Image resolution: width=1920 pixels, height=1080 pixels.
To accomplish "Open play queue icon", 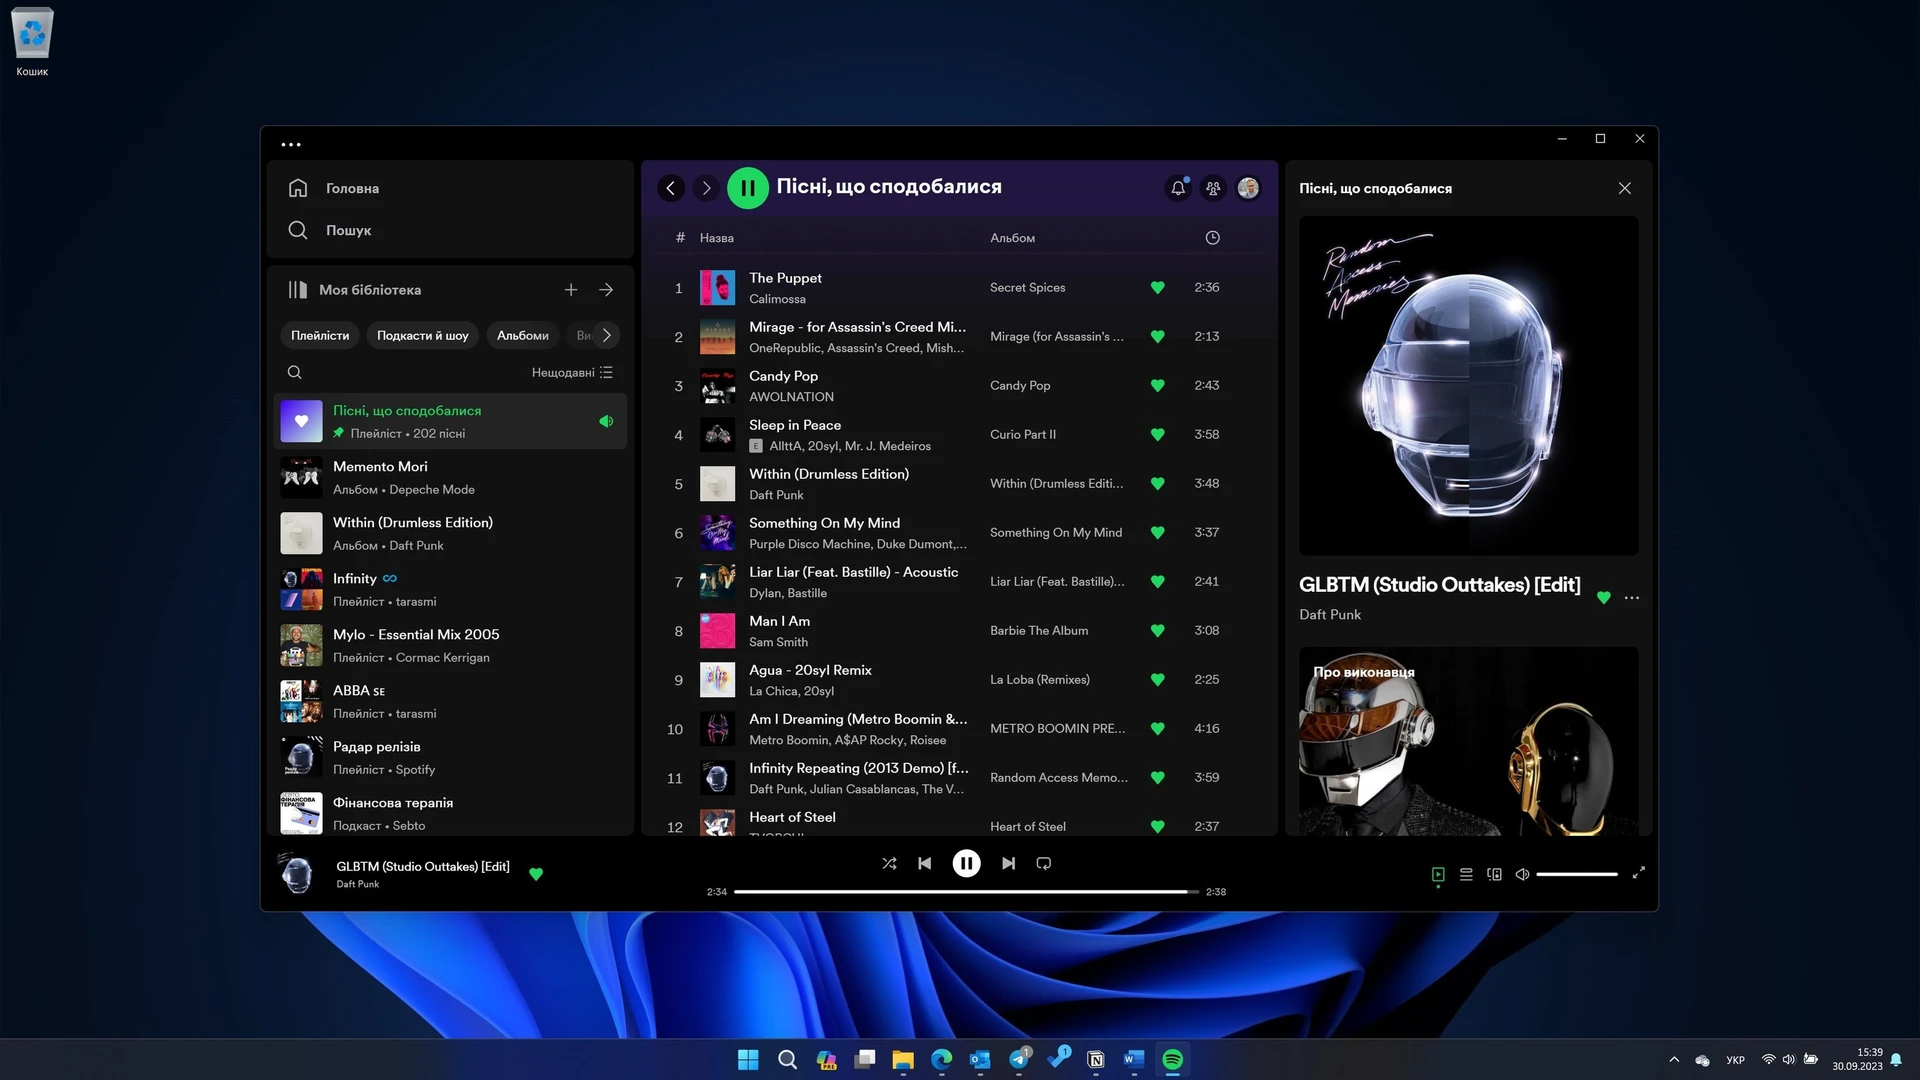I will click(x=1466, y=874).
